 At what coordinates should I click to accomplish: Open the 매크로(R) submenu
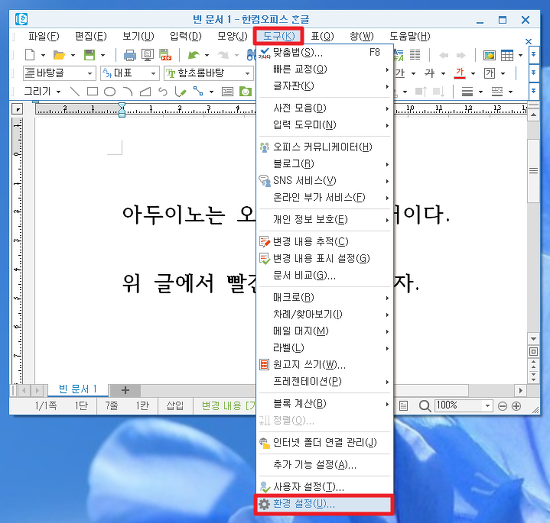(324, 297)
